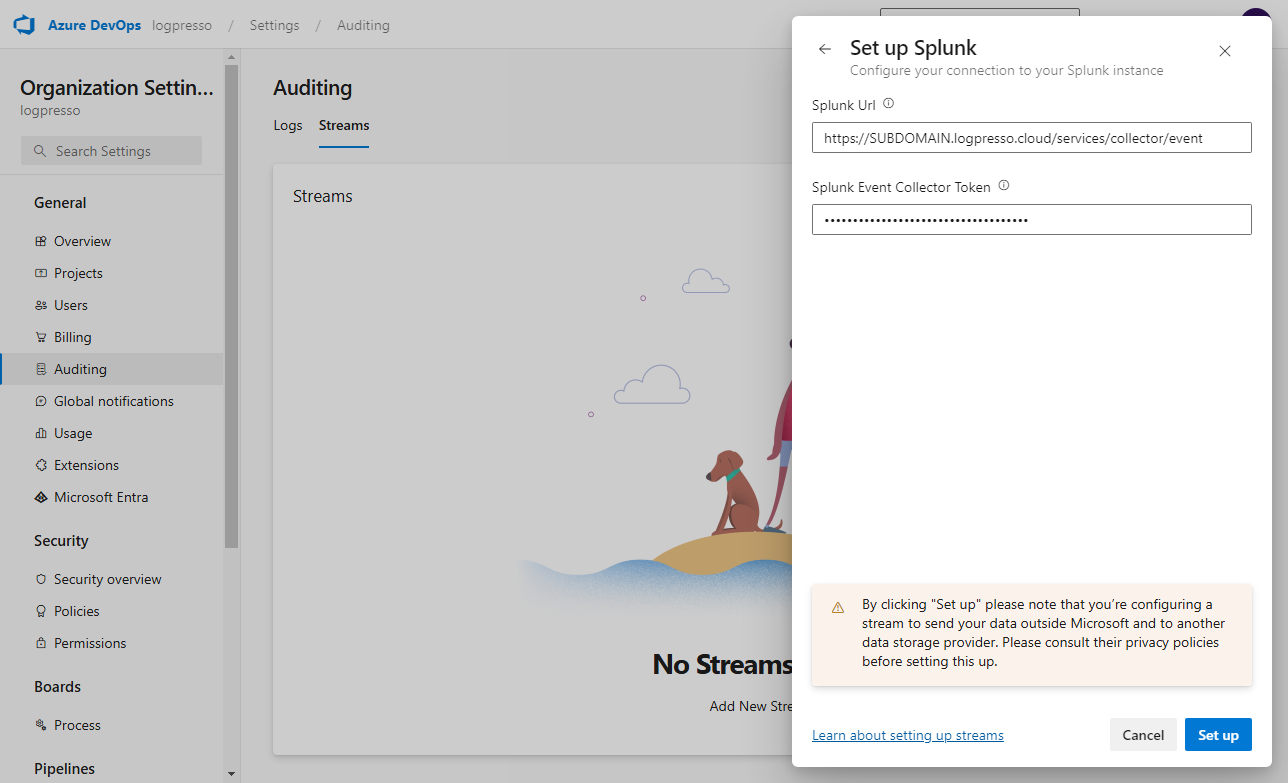Close the Set up Splunk panel
The height and width of the screenshot is (783, 1288).
click(x=1225, y=51)
